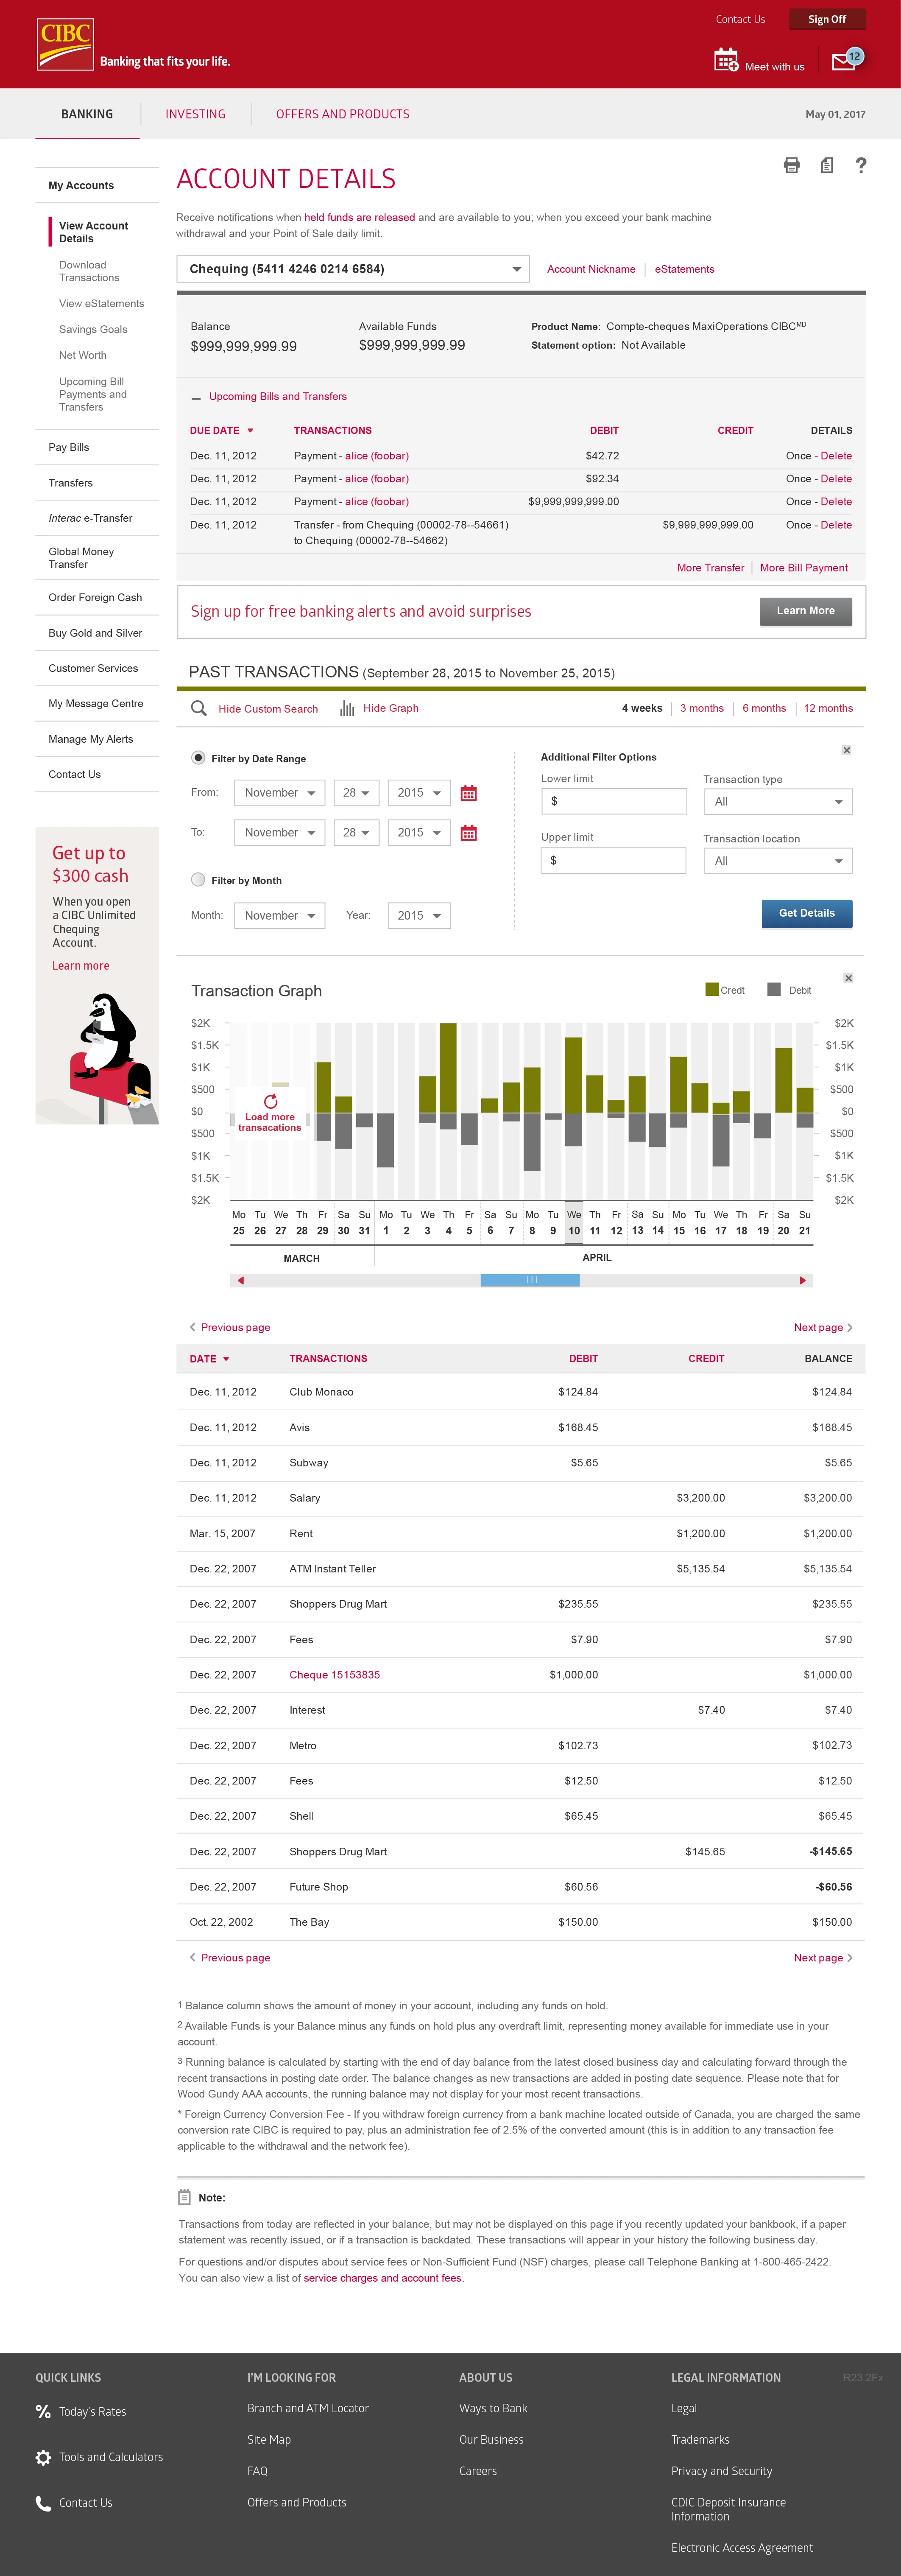
Task: Open the help question mark icon
Action: pyautogui.click(x=861, y=166)
